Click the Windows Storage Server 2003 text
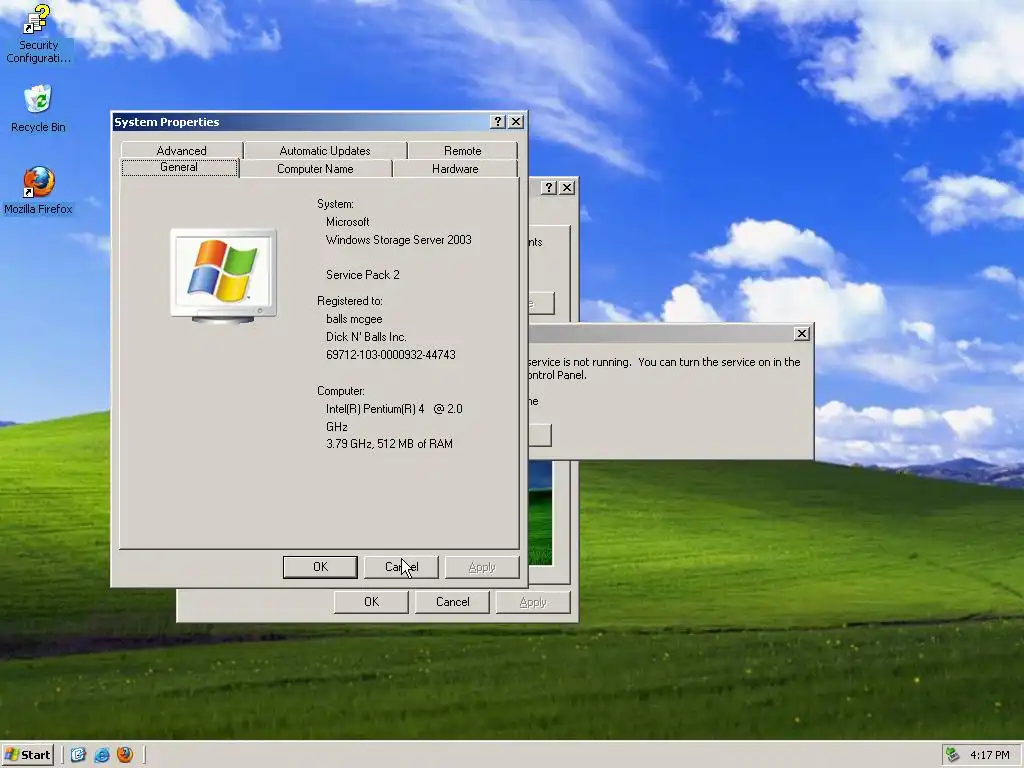 (398, 240)
